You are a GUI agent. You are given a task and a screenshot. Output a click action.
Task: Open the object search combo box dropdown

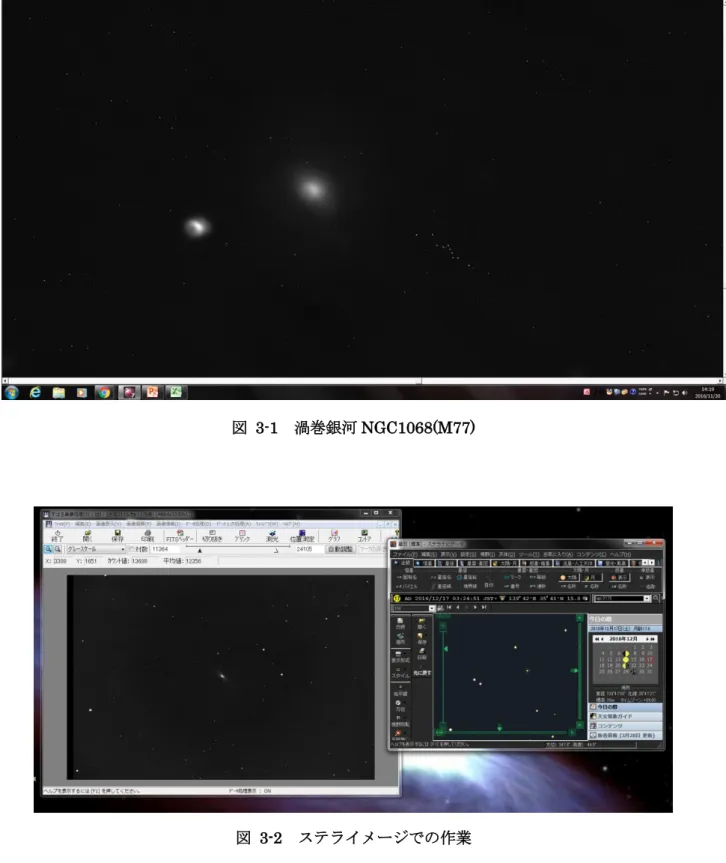coord(647,598)
